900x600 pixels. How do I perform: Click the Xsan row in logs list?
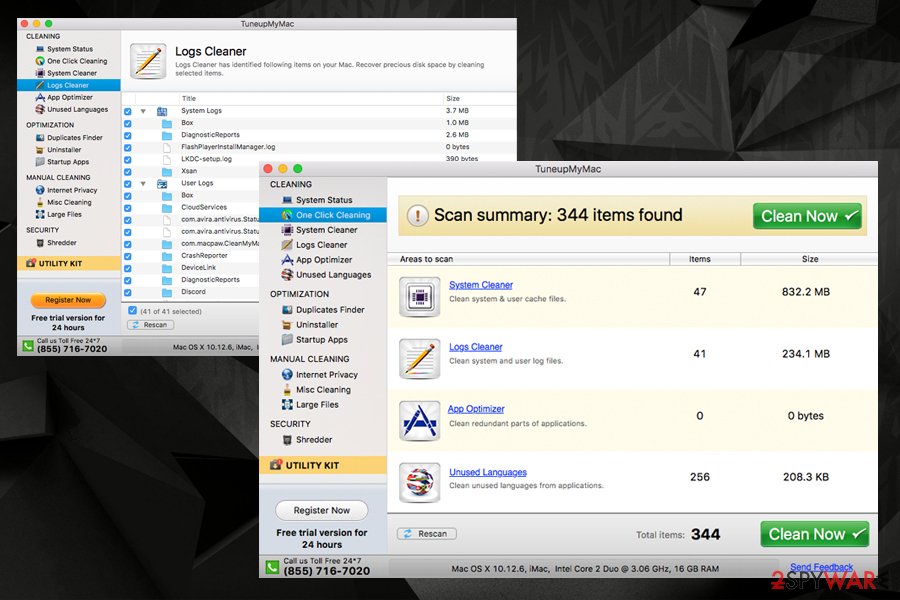pos(189,171)
